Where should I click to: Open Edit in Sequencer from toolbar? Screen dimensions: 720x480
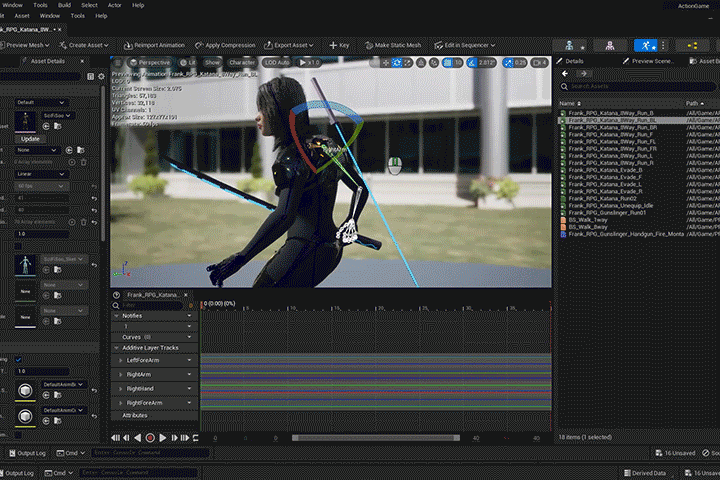click(x=465, y=45)
